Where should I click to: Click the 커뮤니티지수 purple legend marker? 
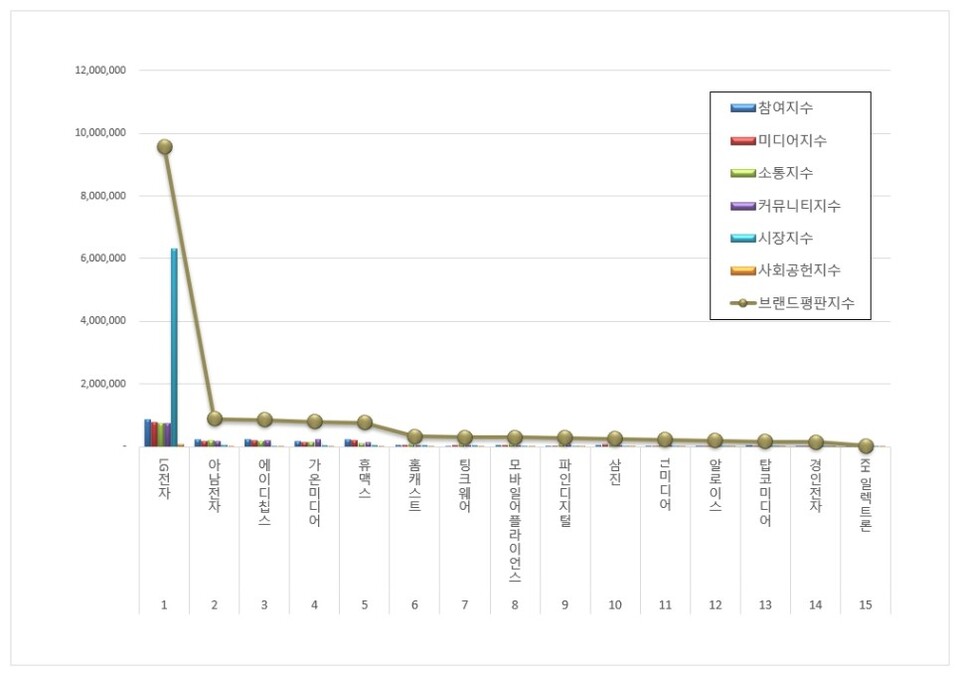coord(743,206)
